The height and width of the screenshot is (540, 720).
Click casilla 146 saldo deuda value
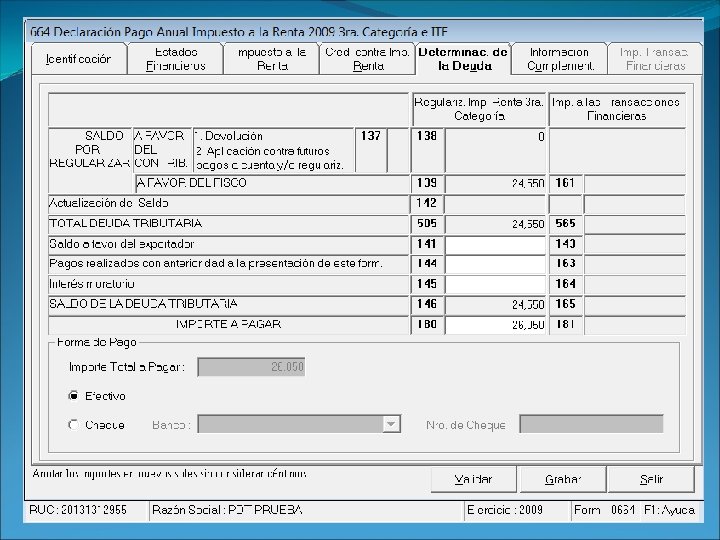click(x=495, y=305)
